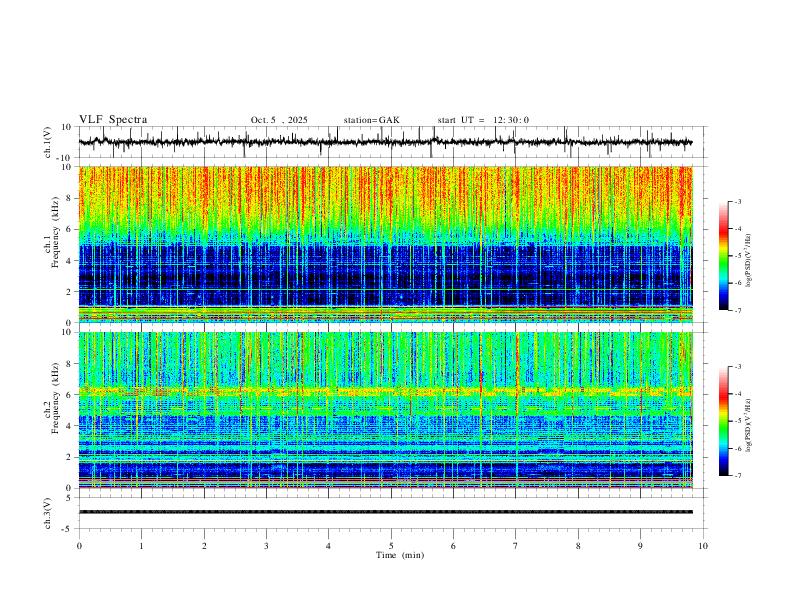Click the "Time (min)" x-axis label
This screenshot has height=612, width=792.
coord(400,555)
